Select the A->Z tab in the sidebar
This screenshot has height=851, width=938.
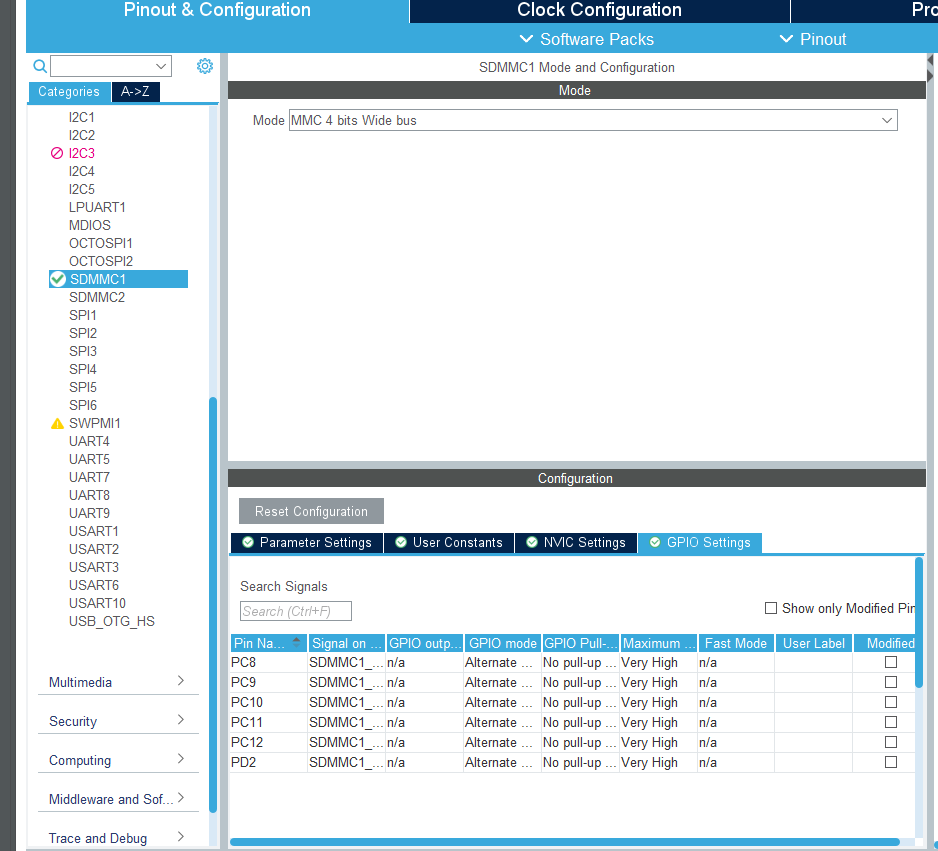135,91
